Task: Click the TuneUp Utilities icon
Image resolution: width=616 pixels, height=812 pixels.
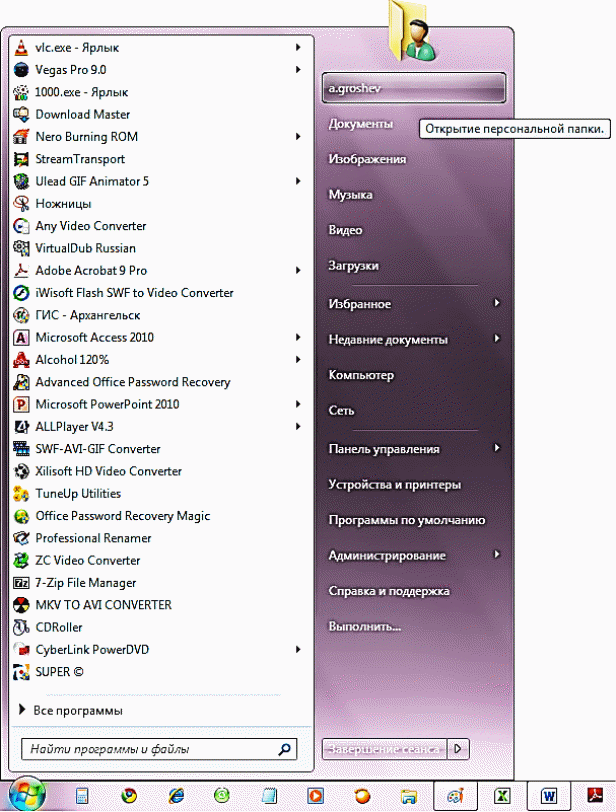Action: [x=21, y=494]
